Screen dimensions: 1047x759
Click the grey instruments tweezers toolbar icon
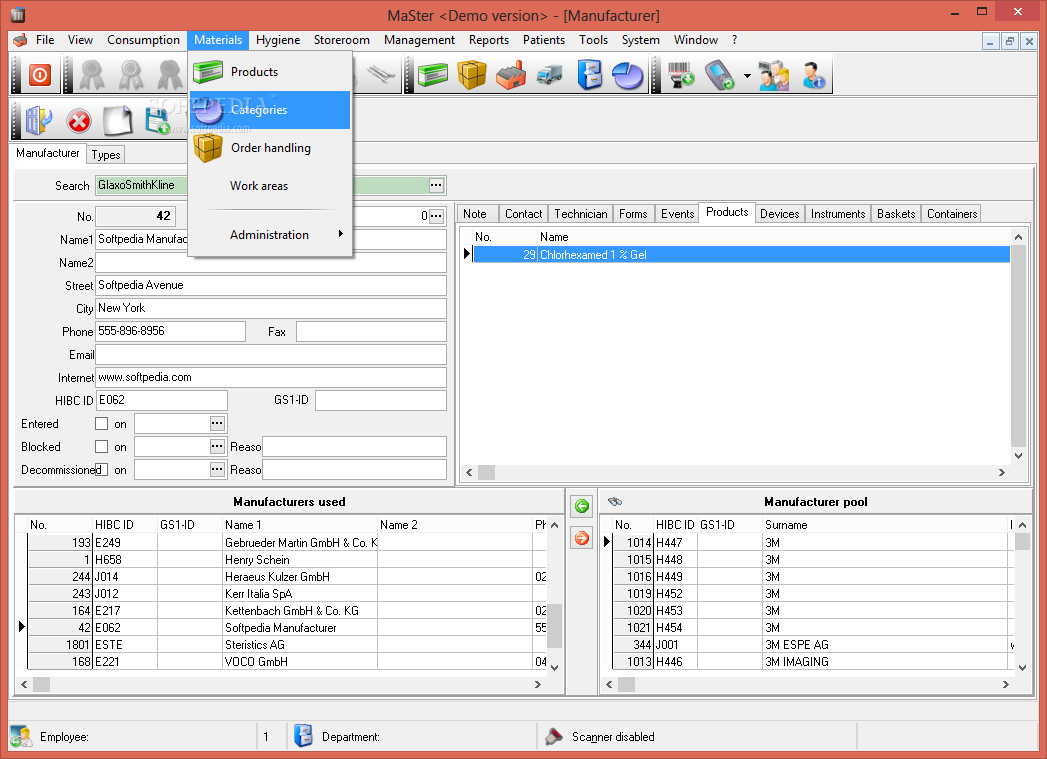click(x=381, y=75)
